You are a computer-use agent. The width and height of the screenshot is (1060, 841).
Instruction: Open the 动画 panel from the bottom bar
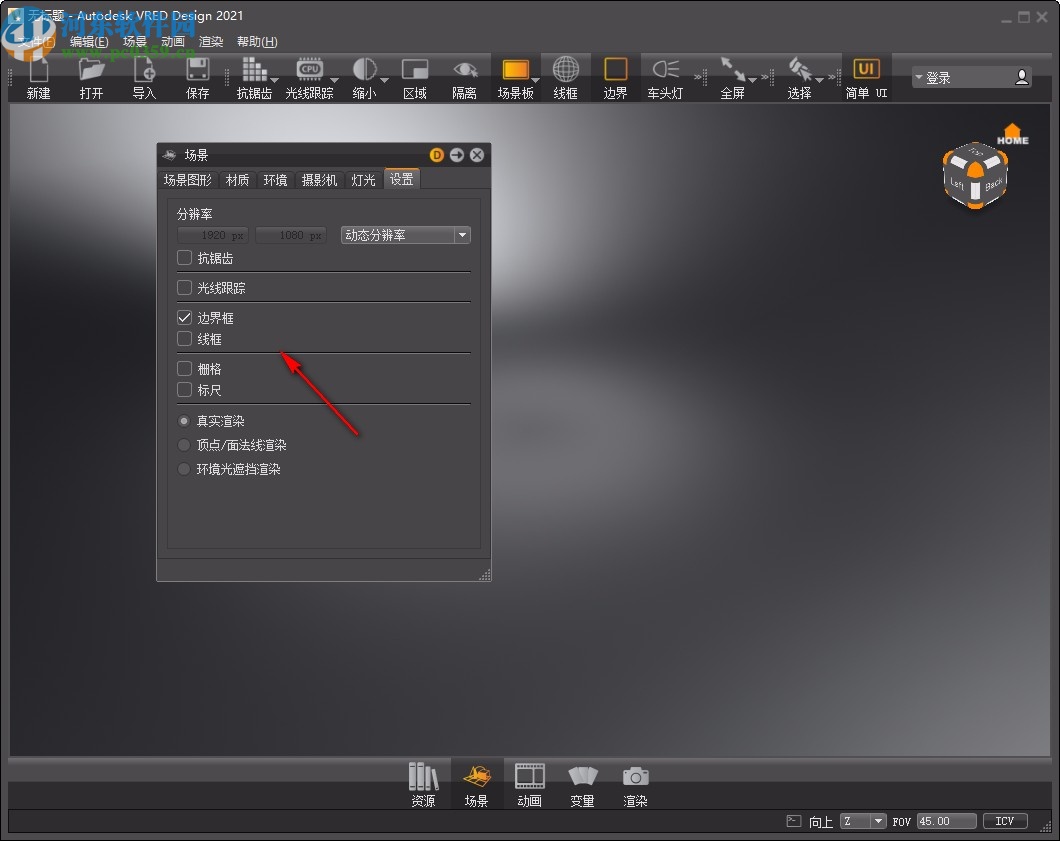pos(529,785)
